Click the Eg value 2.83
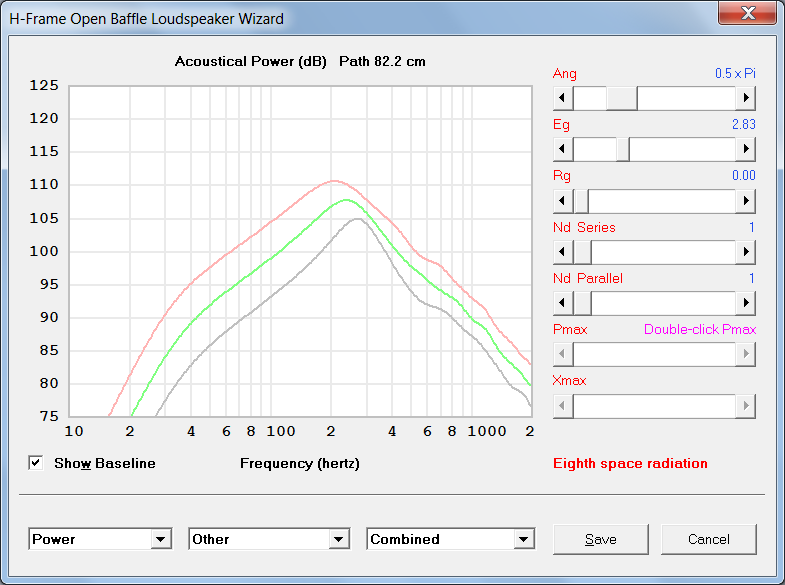This screenshot has width=785, height=585. 743,125
